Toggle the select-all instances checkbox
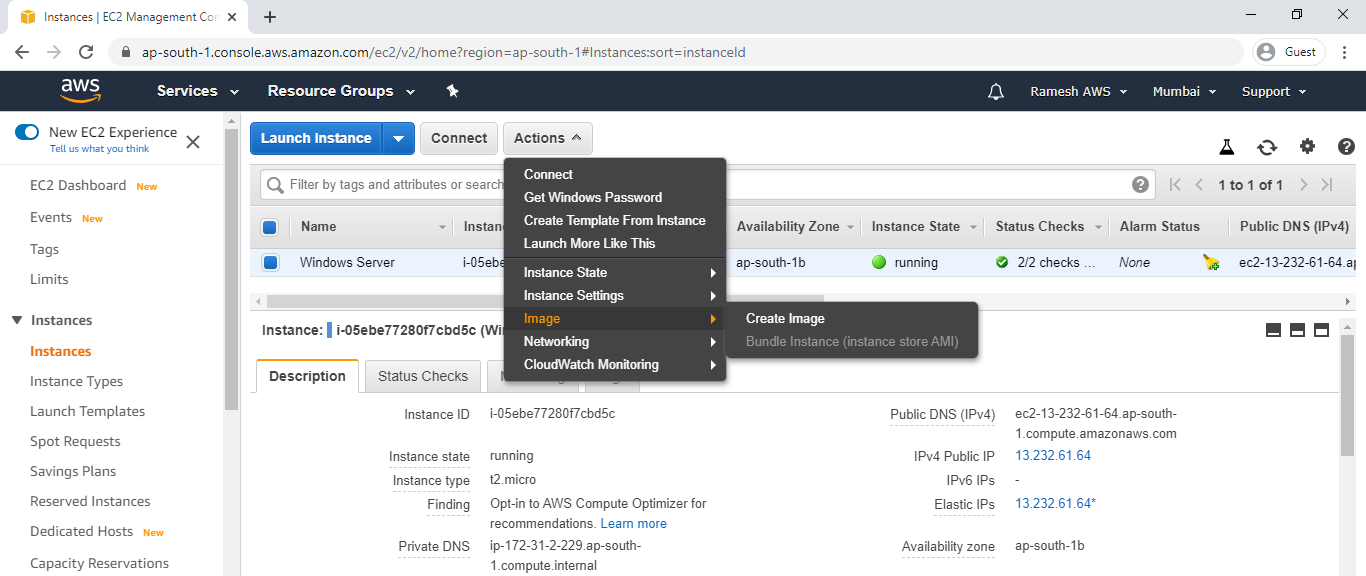The width and height of the screenshot is (1366, 576). [269, 227]
